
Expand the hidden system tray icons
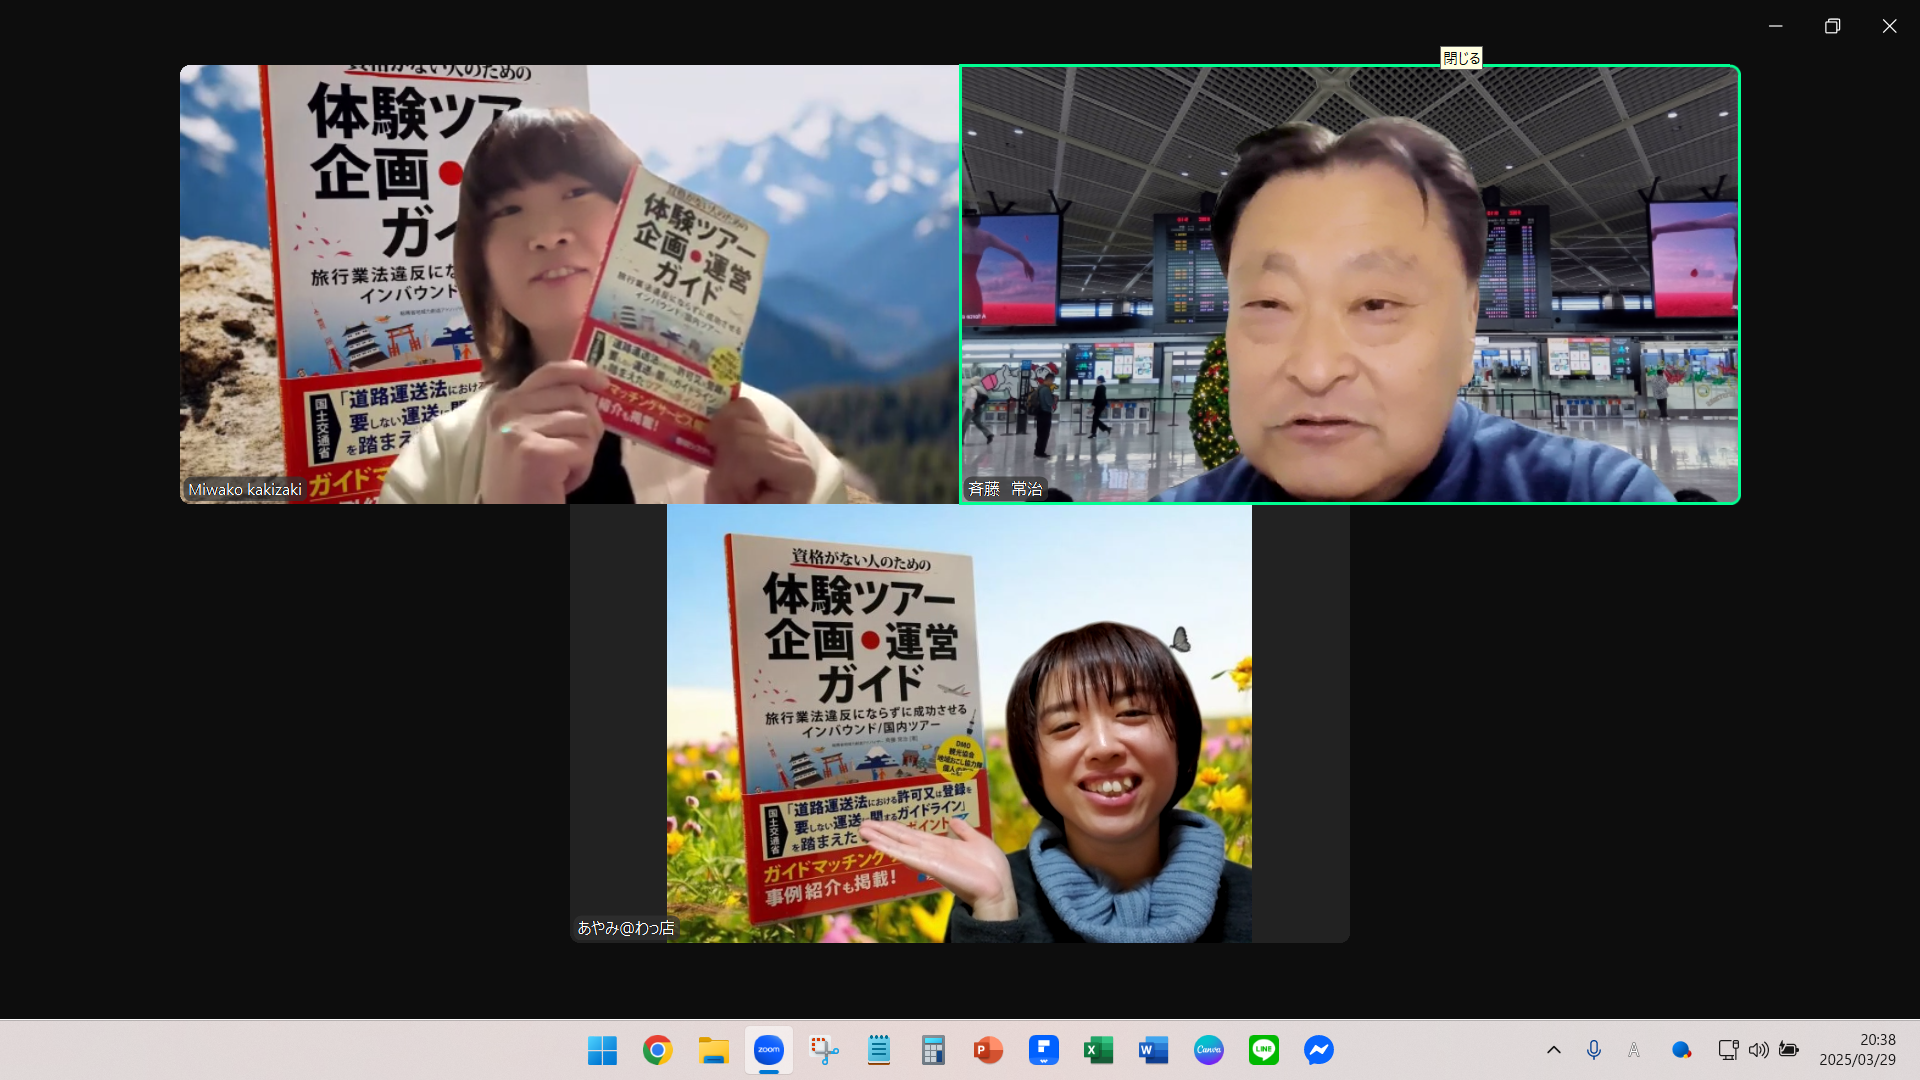point(1553,1050)
